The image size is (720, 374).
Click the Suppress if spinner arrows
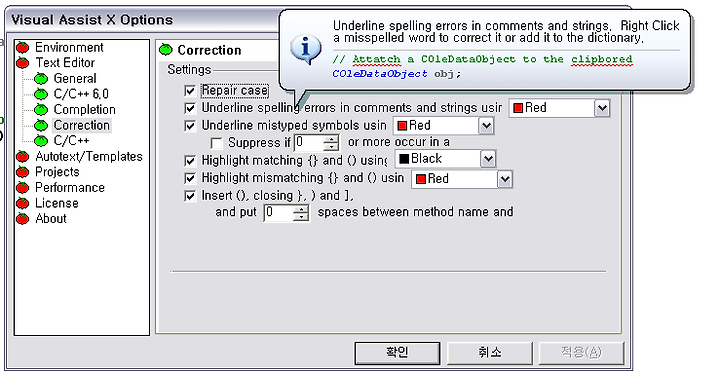coord(331,143)
